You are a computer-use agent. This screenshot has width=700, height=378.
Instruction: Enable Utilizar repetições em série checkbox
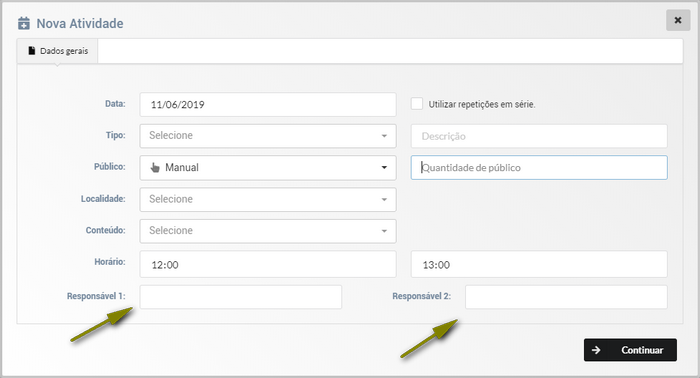coord(417,104)
